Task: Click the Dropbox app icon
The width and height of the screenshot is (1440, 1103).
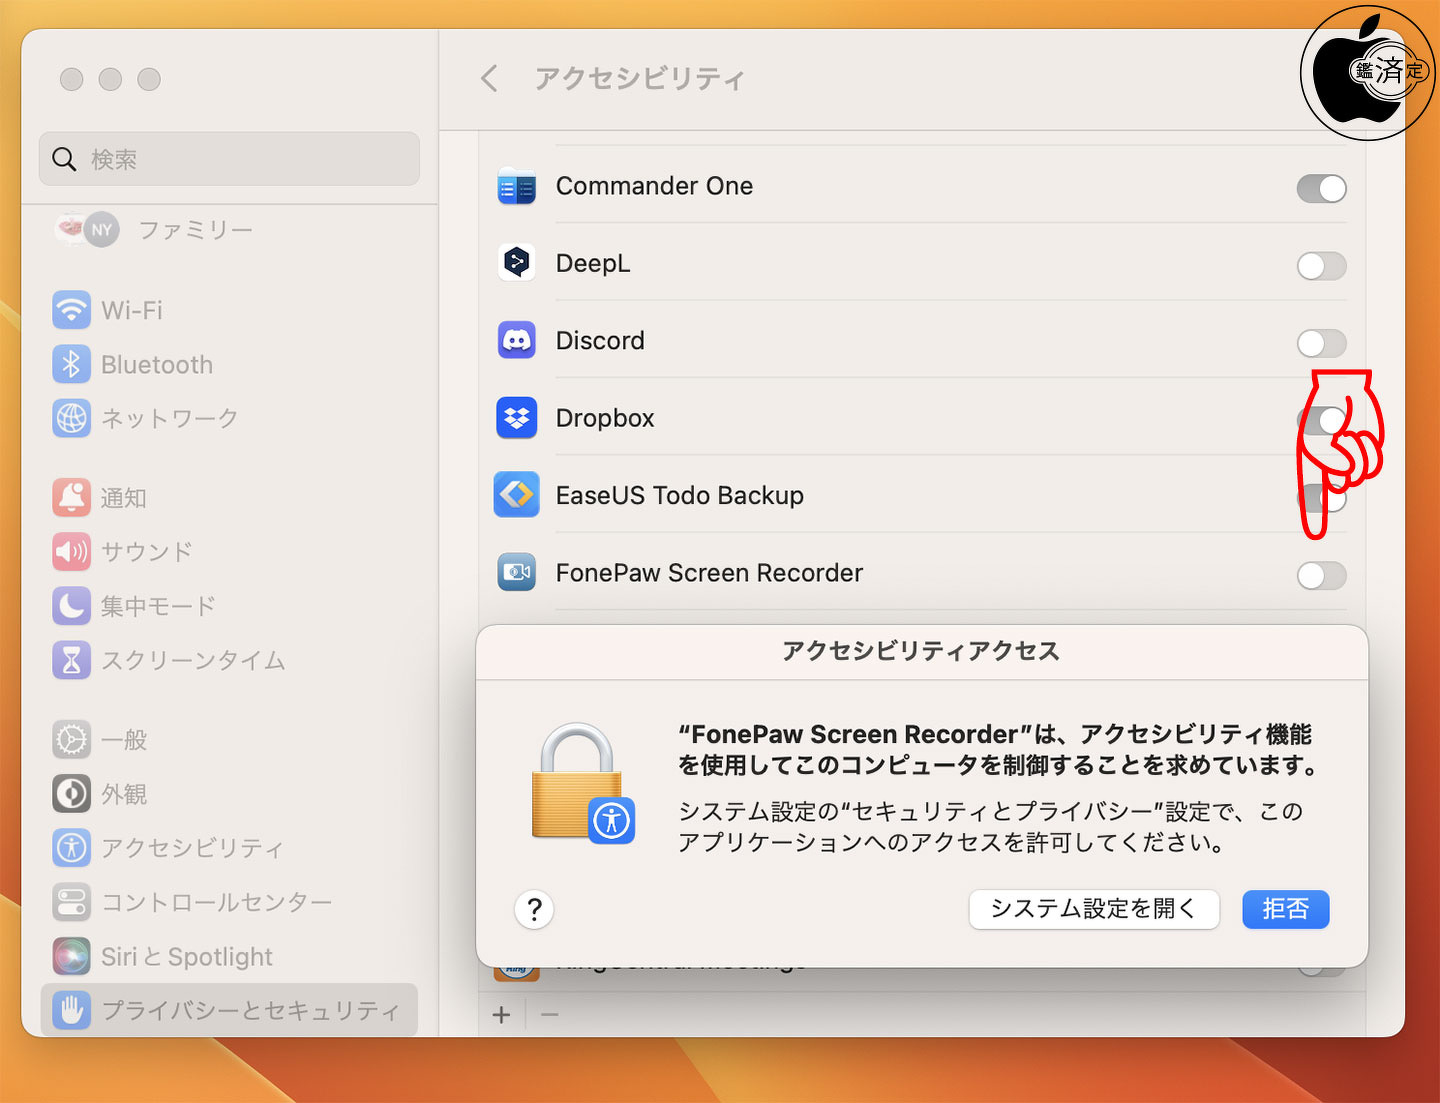Action: click(517, 418)
